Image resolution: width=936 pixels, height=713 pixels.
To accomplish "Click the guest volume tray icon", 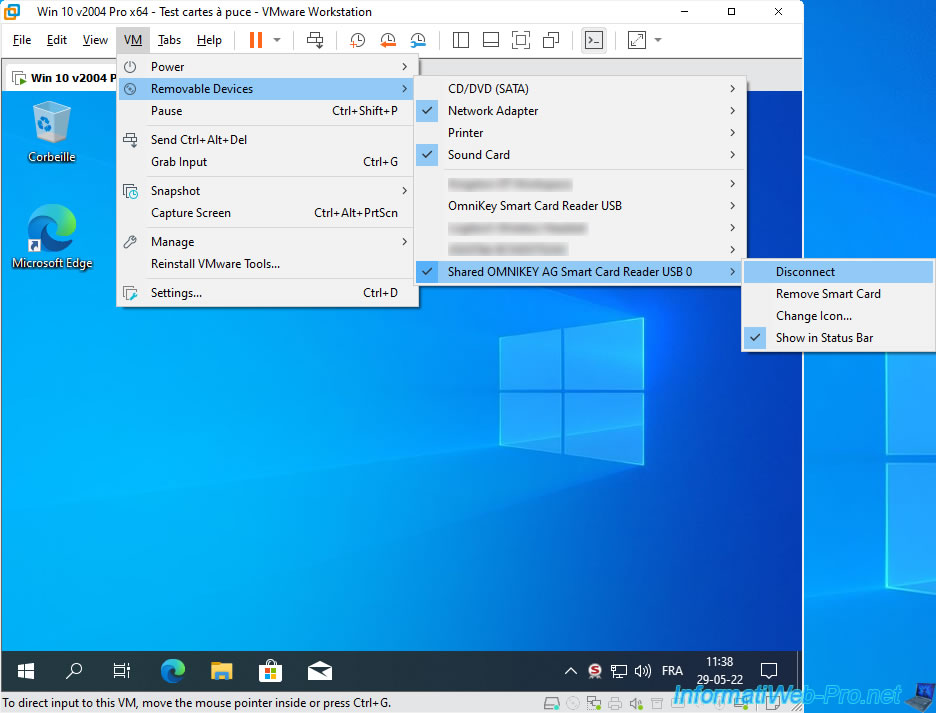I will pyautogui.click(x=643, y=671).
